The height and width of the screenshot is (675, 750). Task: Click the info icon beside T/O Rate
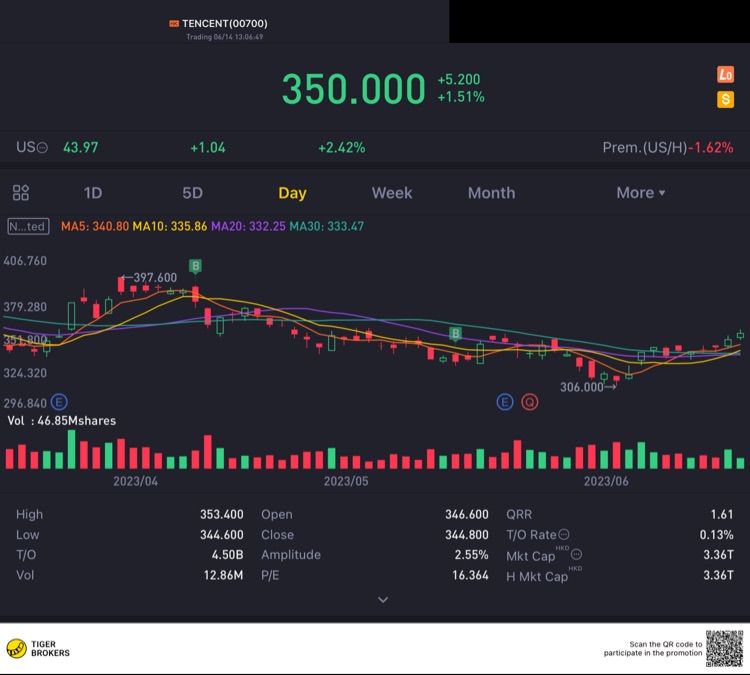point(564,534)
